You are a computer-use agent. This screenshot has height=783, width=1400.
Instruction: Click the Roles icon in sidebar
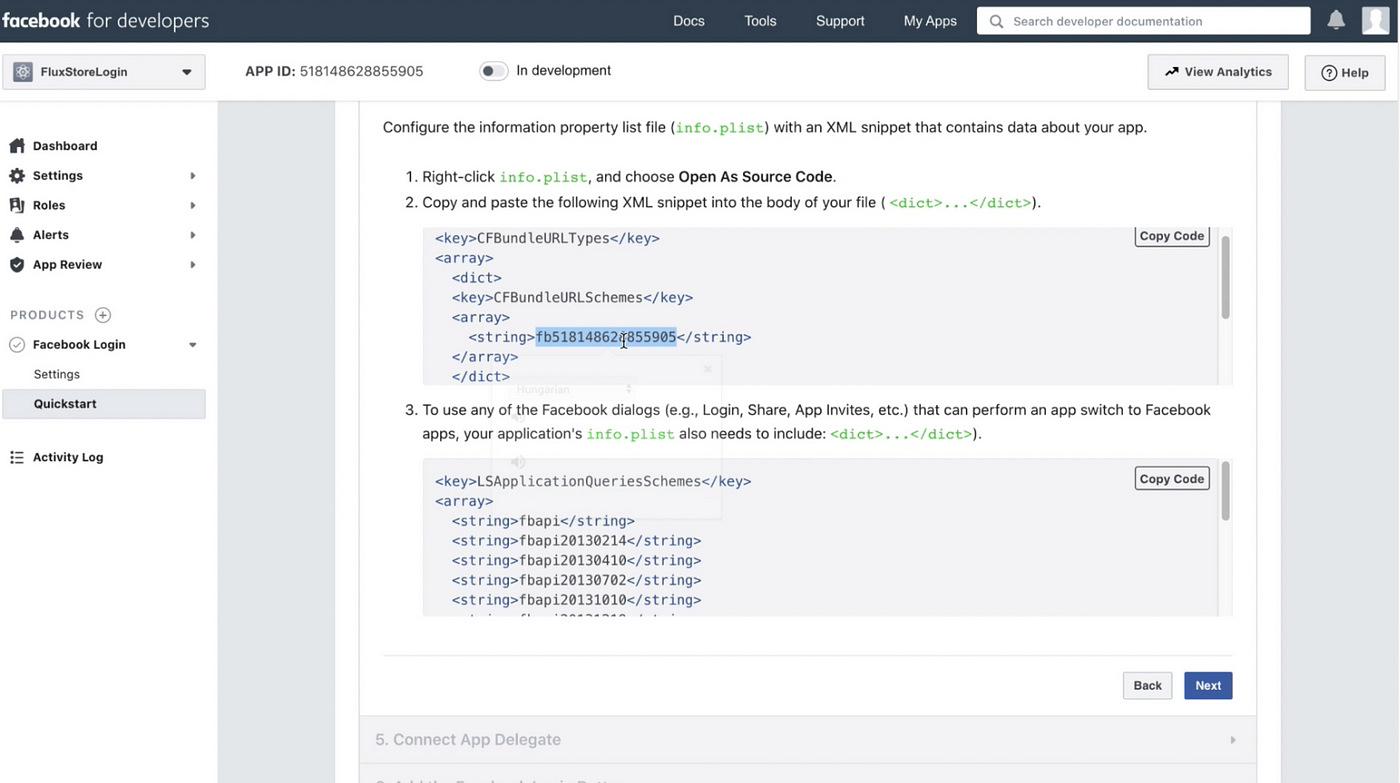[17, 205]
